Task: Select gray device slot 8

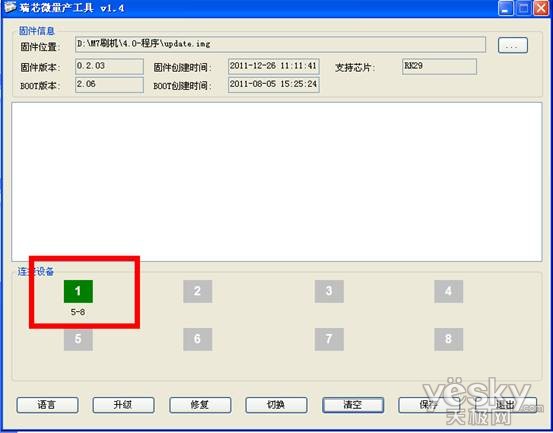Action: (449, 339)
